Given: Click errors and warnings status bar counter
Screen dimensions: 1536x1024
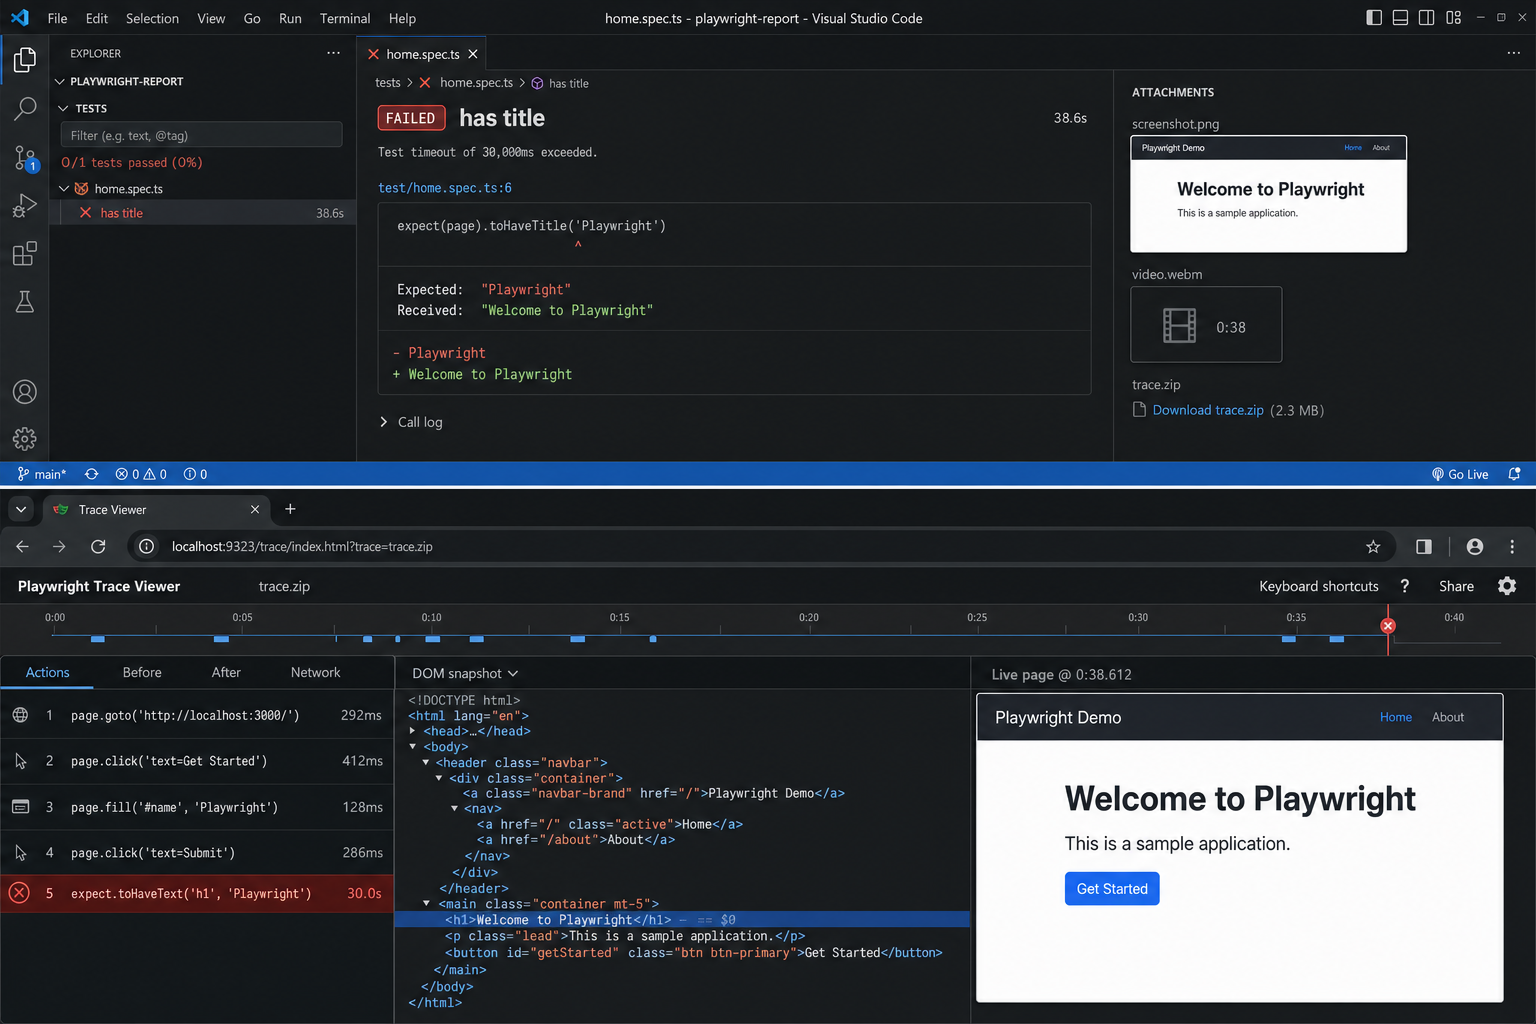Looking at the screenshot, I should (x=141, y=474).
